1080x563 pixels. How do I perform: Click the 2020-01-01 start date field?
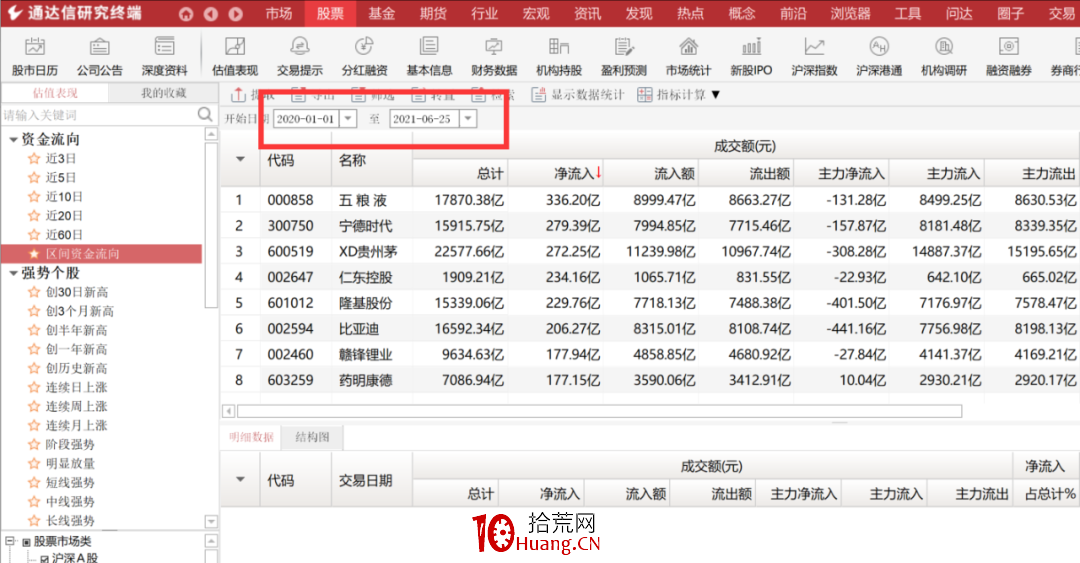pyautogui.click(x=307, y=119)
